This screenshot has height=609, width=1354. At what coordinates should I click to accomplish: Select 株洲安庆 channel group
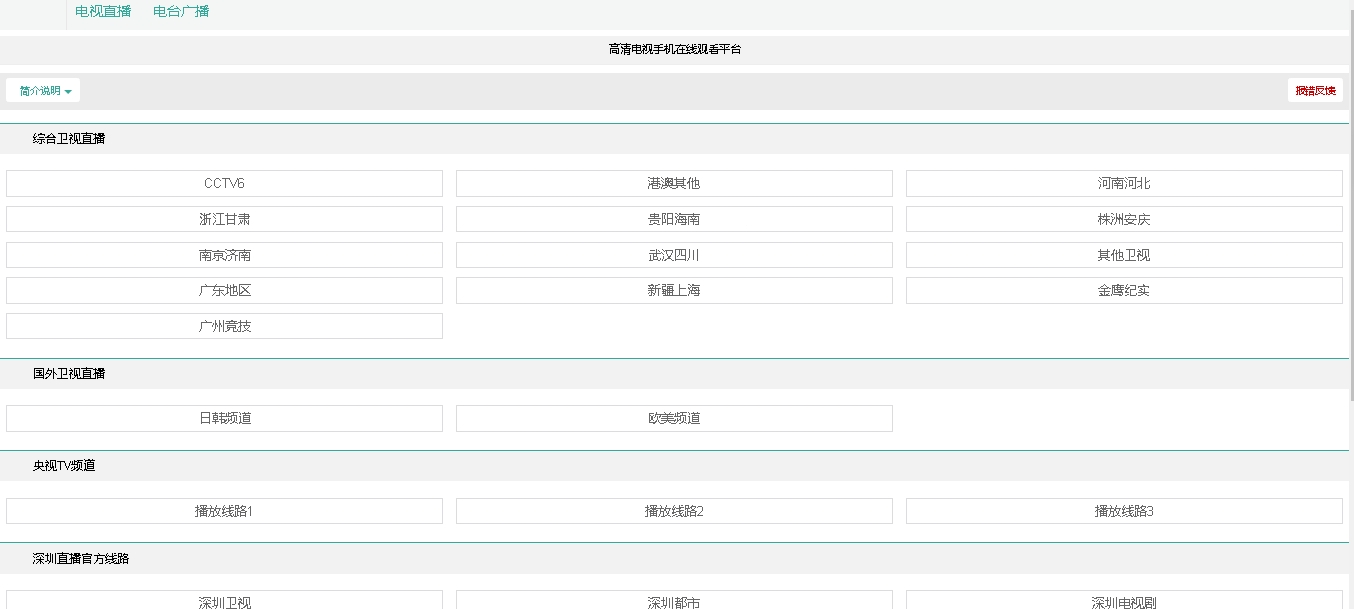tap(1124, 220)
